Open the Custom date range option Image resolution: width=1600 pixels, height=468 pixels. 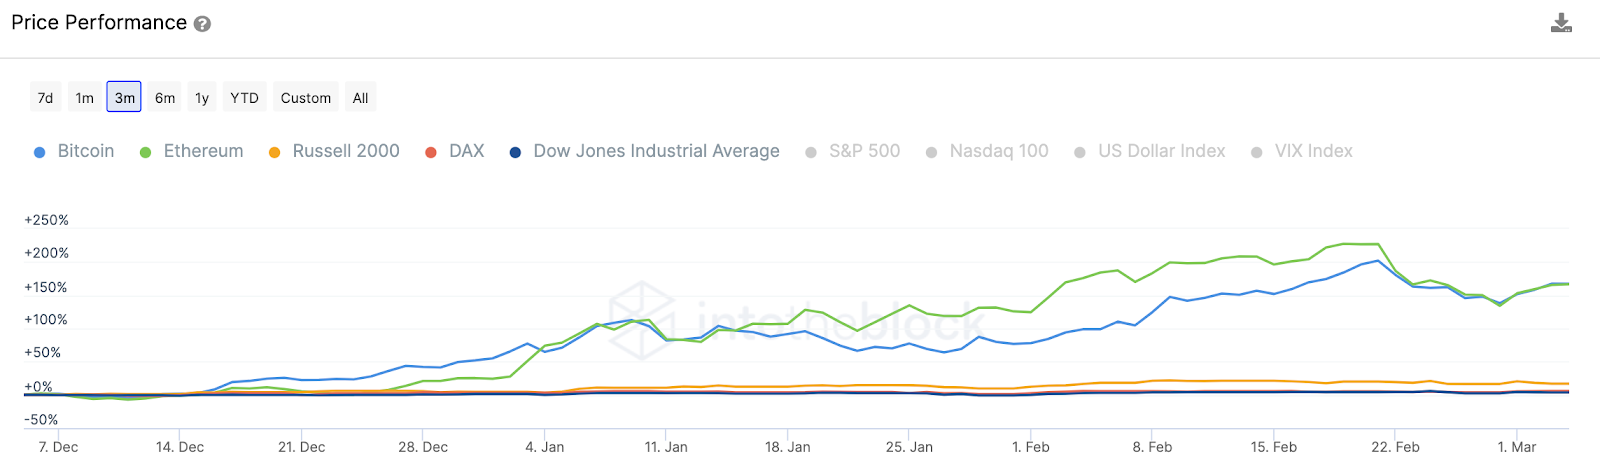pyautogui.click(x=305, y=97)
